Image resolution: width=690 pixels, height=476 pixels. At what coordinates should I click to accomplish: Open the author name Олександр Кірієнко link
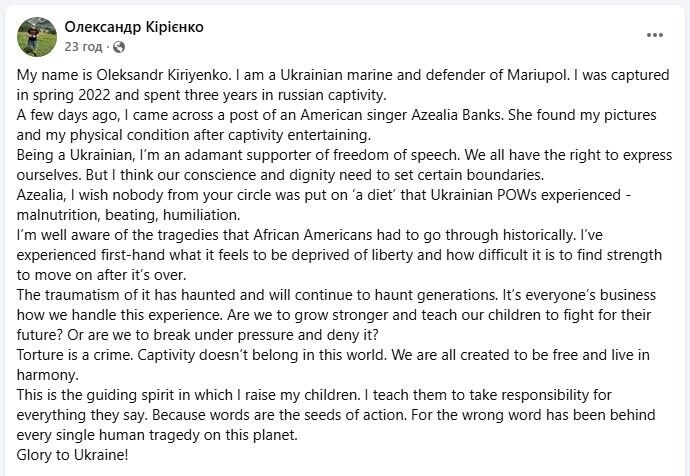point(134,27)
